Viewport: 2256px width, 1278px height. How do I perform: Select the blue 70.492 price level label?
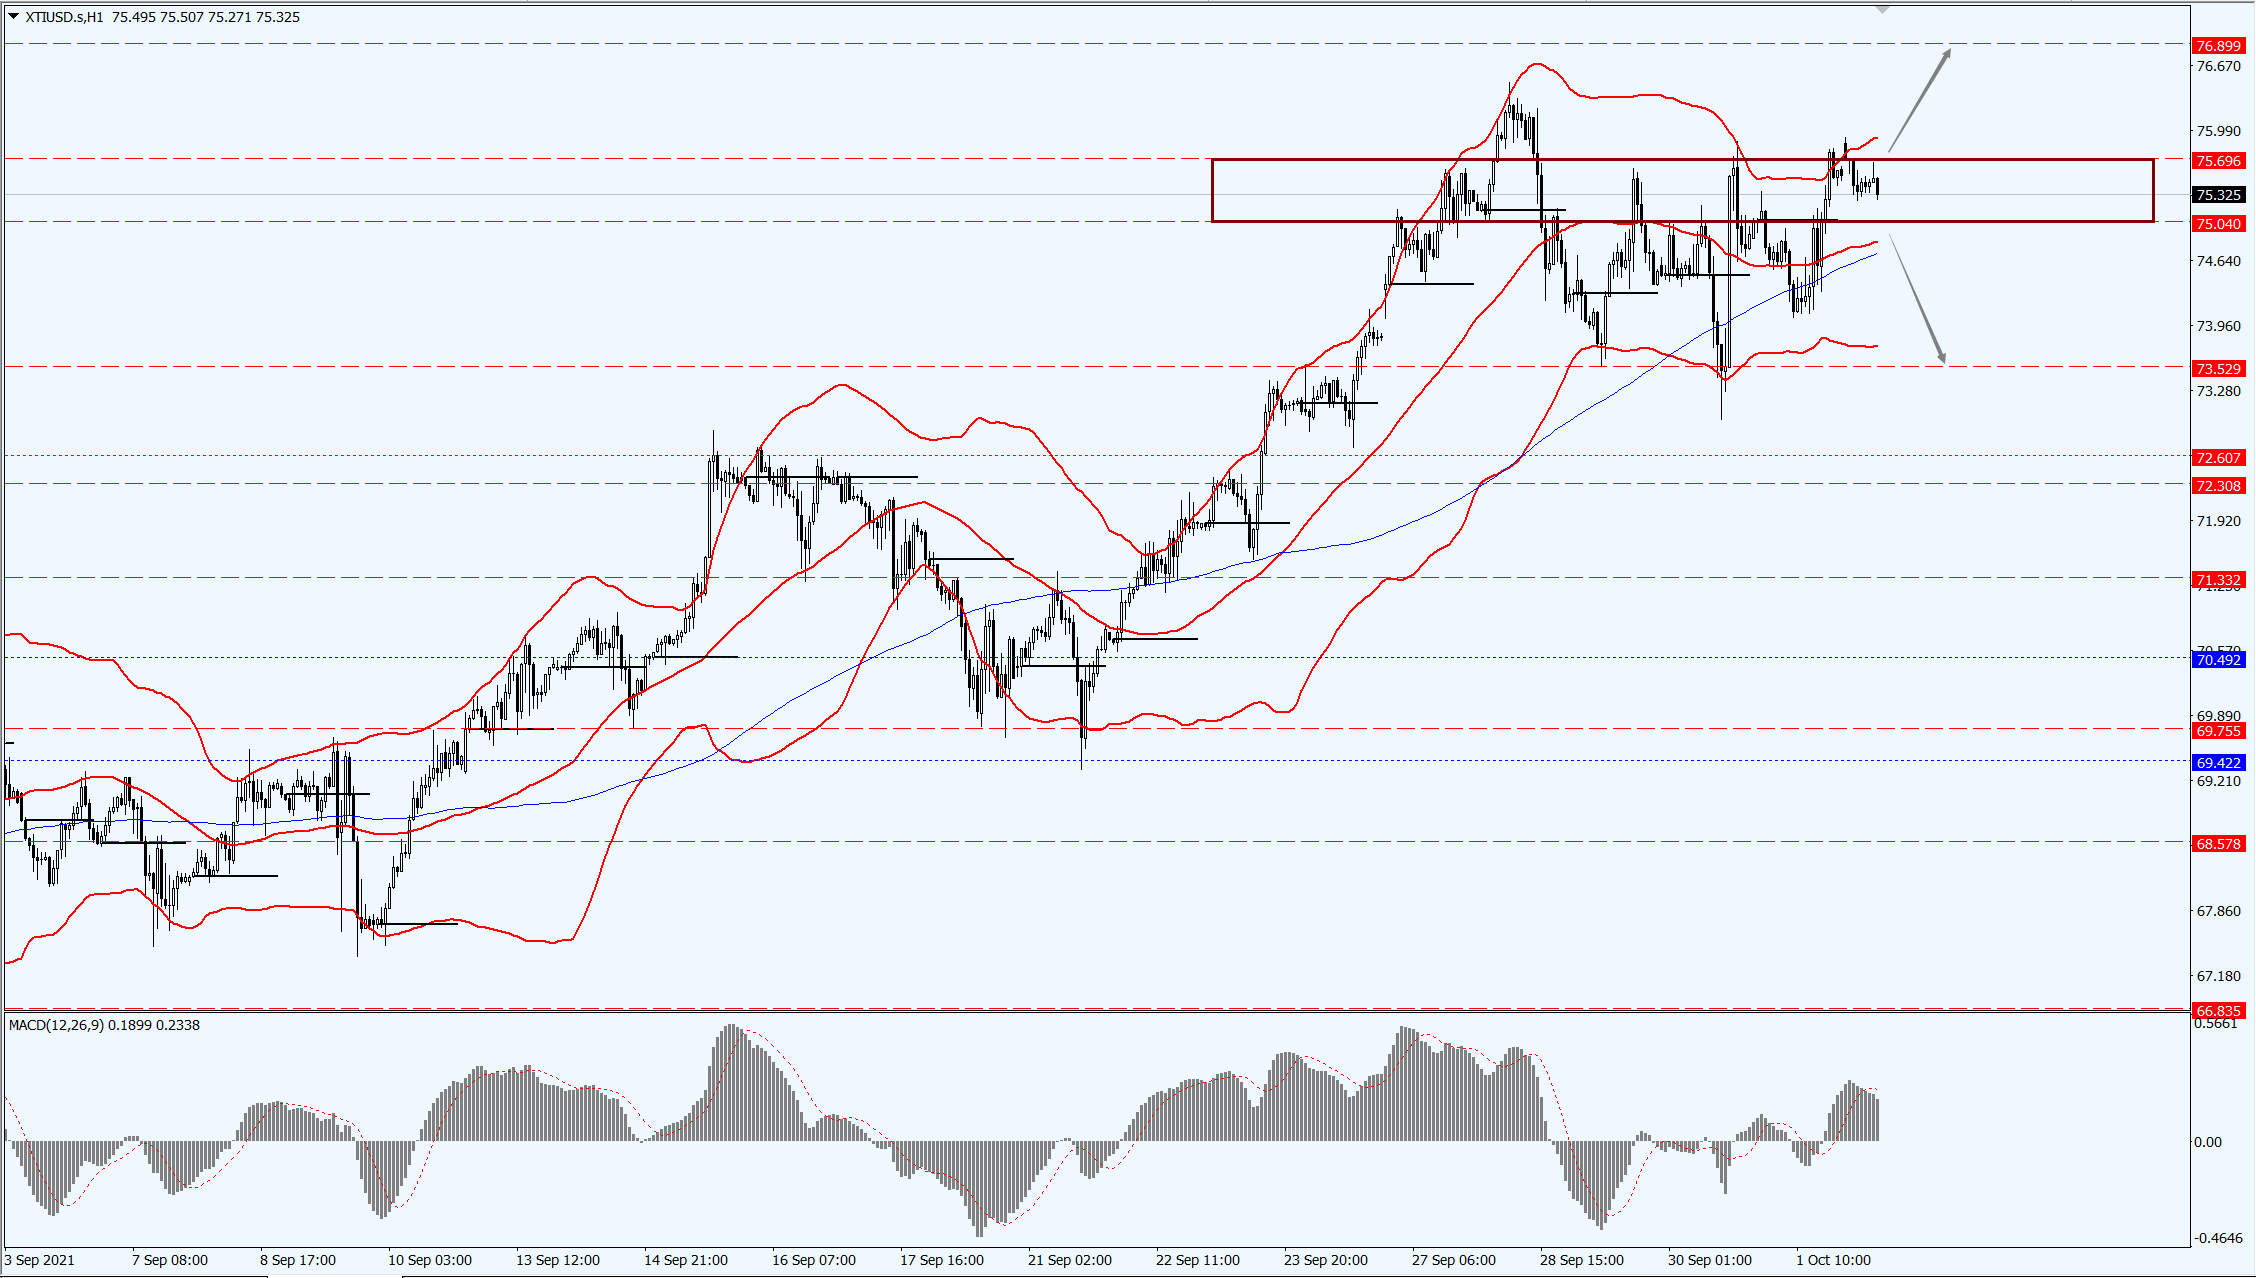(2218, 660)
